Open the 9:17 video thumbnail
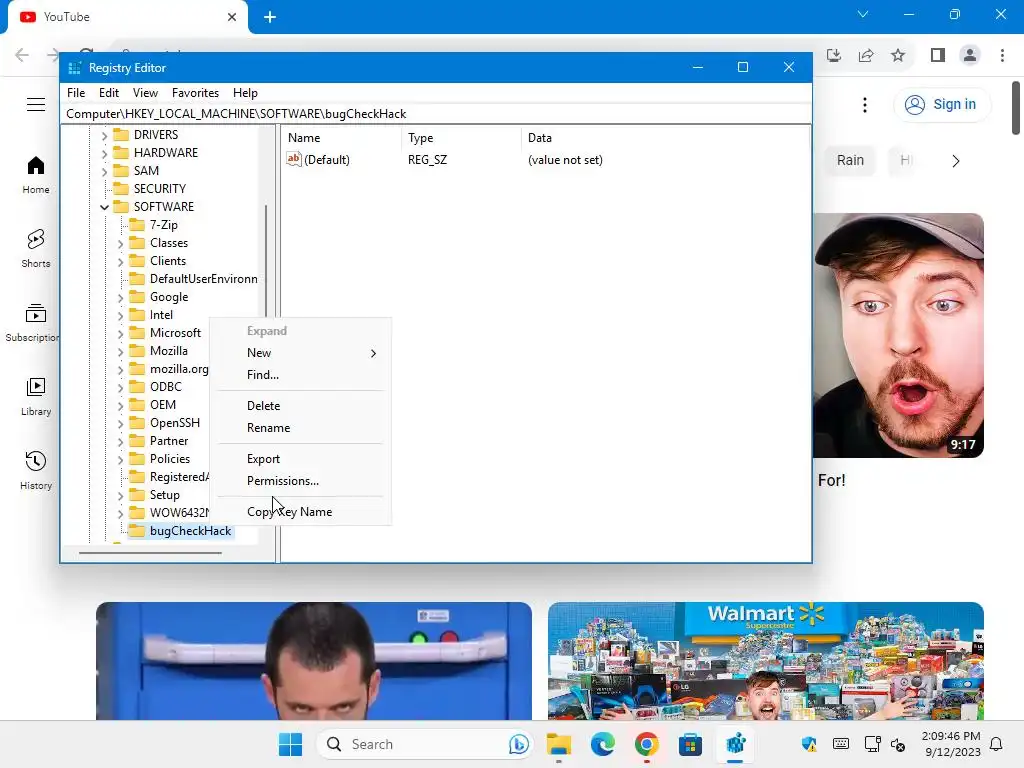Image resolution: width=1024 pixels, height=768 pixels. (898, 335)
